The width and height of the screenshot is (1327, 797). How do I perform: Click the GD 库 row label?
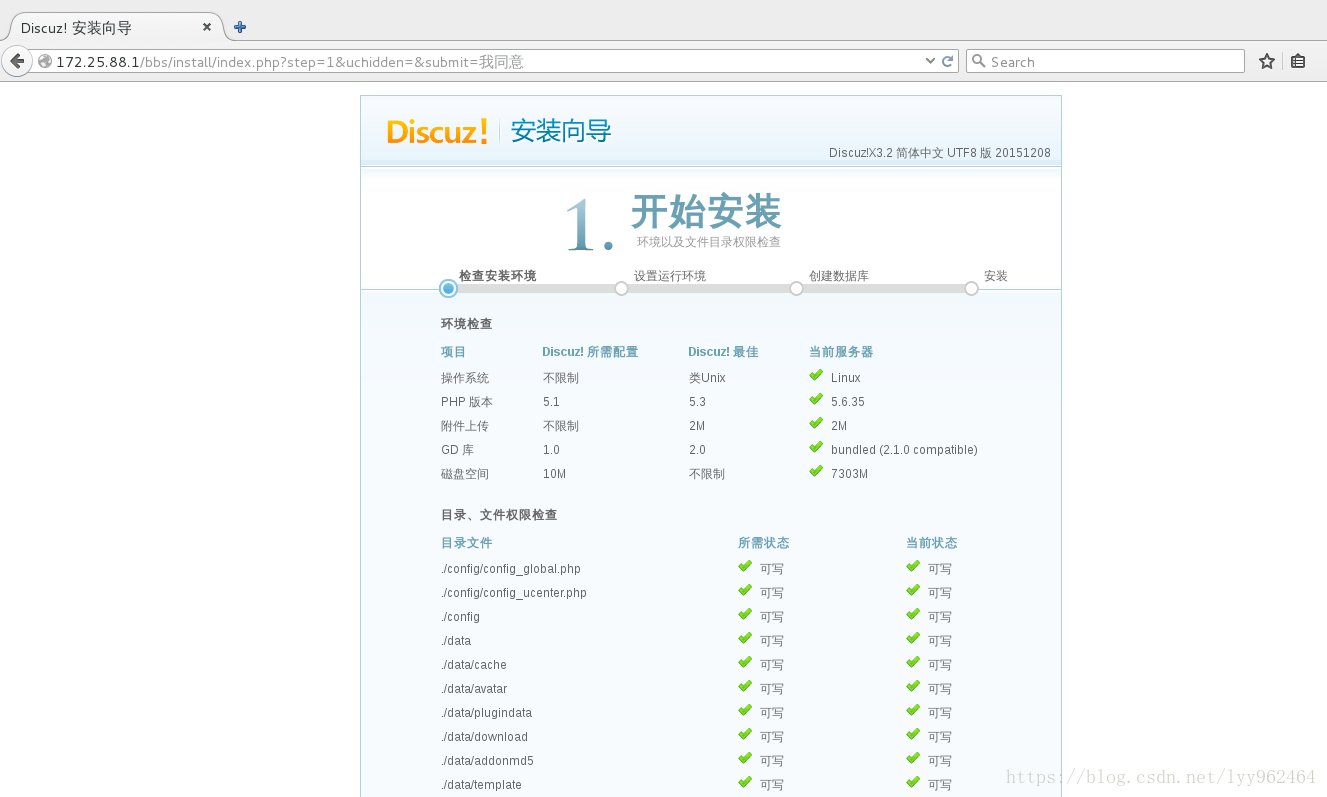[x=457, y=450]
